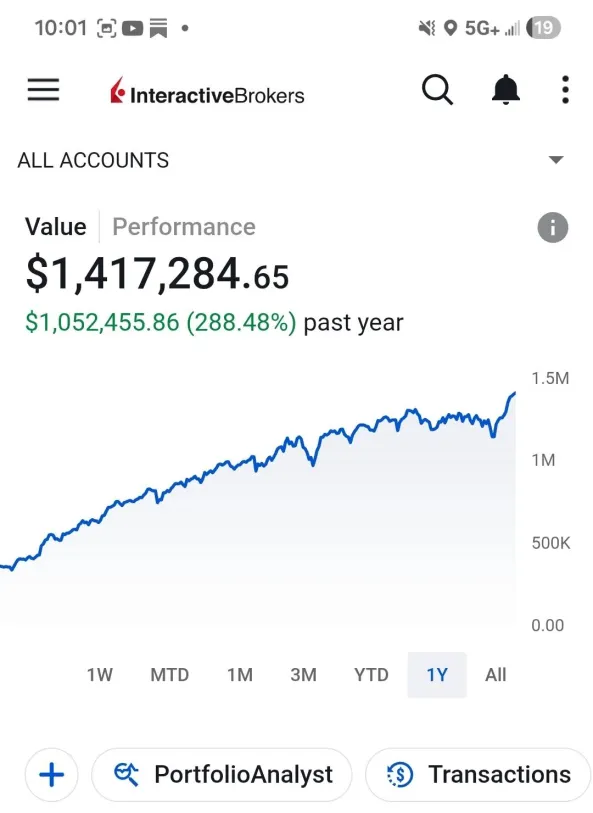Tap the info icon beside Performance
This screenshot has height=813, width=593.
[x=553, y=227]
